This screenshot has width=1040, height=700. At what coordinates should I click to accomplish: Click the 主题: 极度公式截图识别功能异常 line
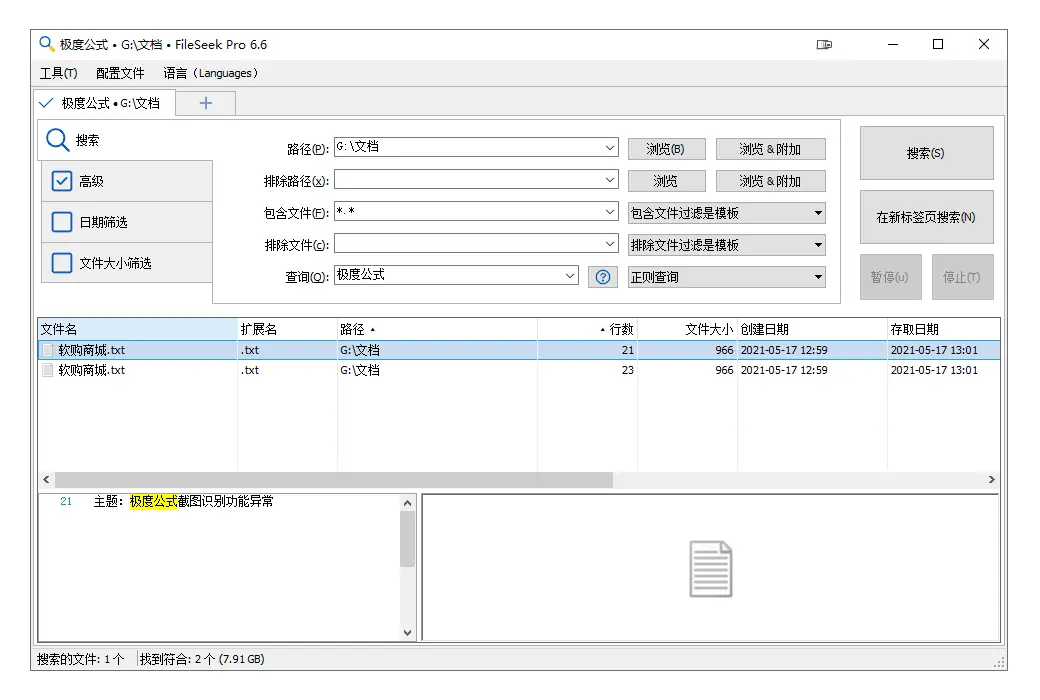click(183, 502)
